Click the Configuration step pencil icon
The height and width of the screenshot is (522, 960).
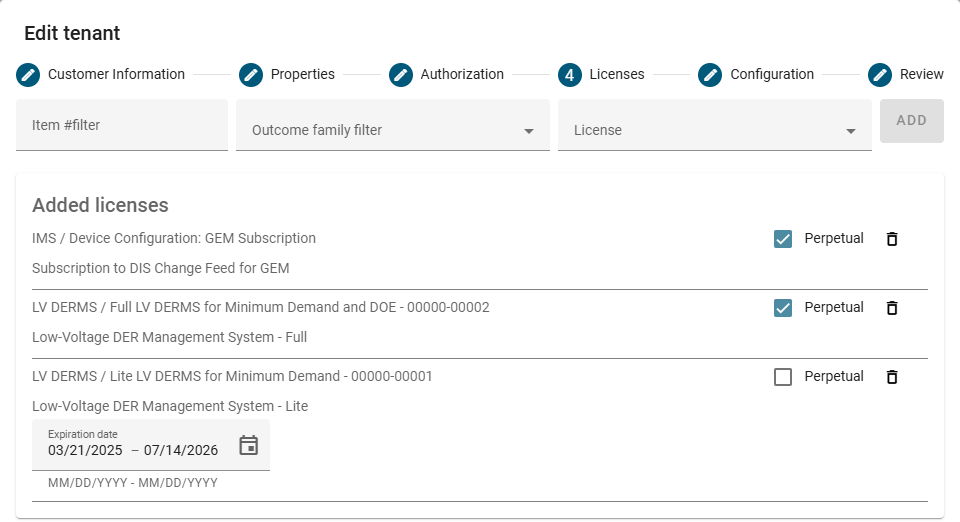(710, 75)
